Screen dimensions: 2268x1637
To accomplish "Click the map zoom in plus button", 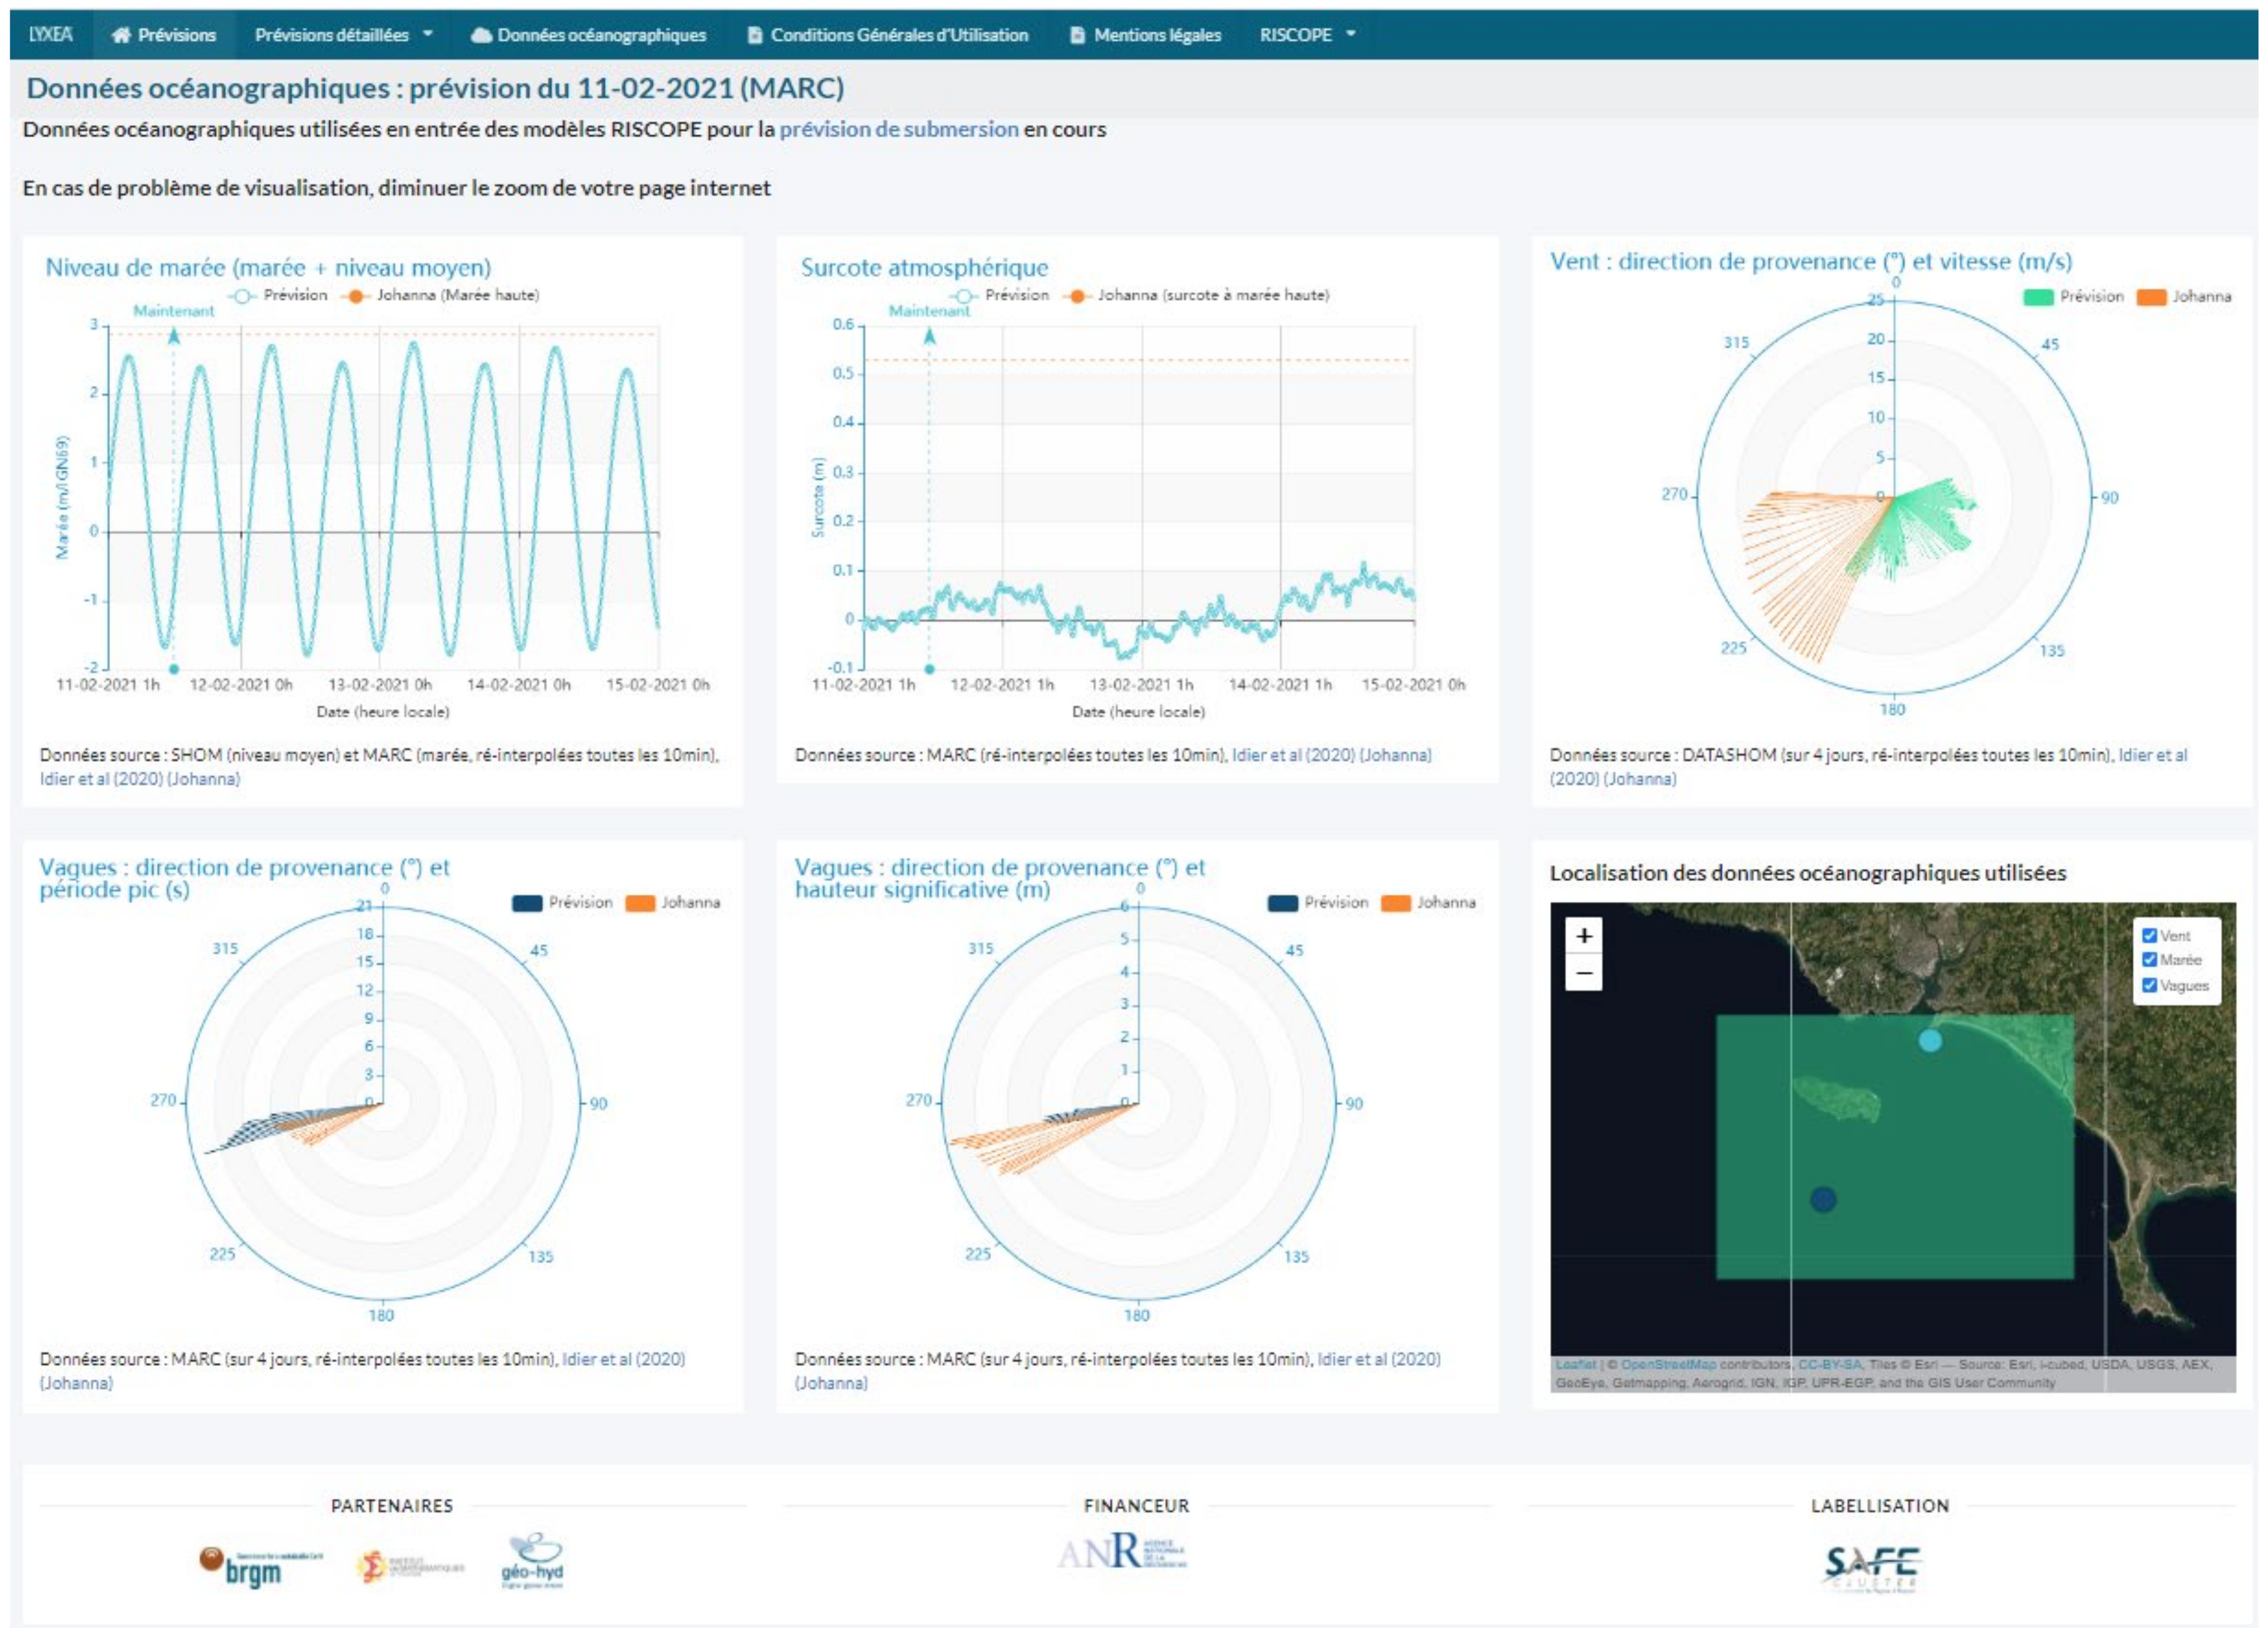I will pos(1584,936).
